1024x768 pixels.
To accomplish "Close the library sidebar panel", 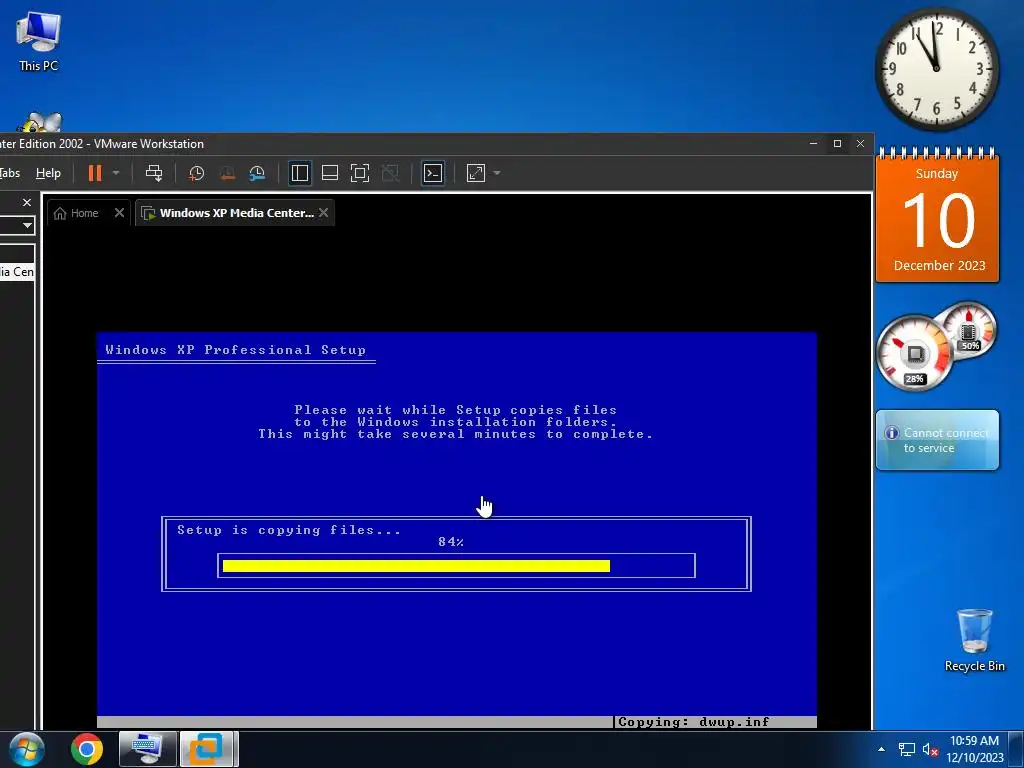I will [27, 202].
